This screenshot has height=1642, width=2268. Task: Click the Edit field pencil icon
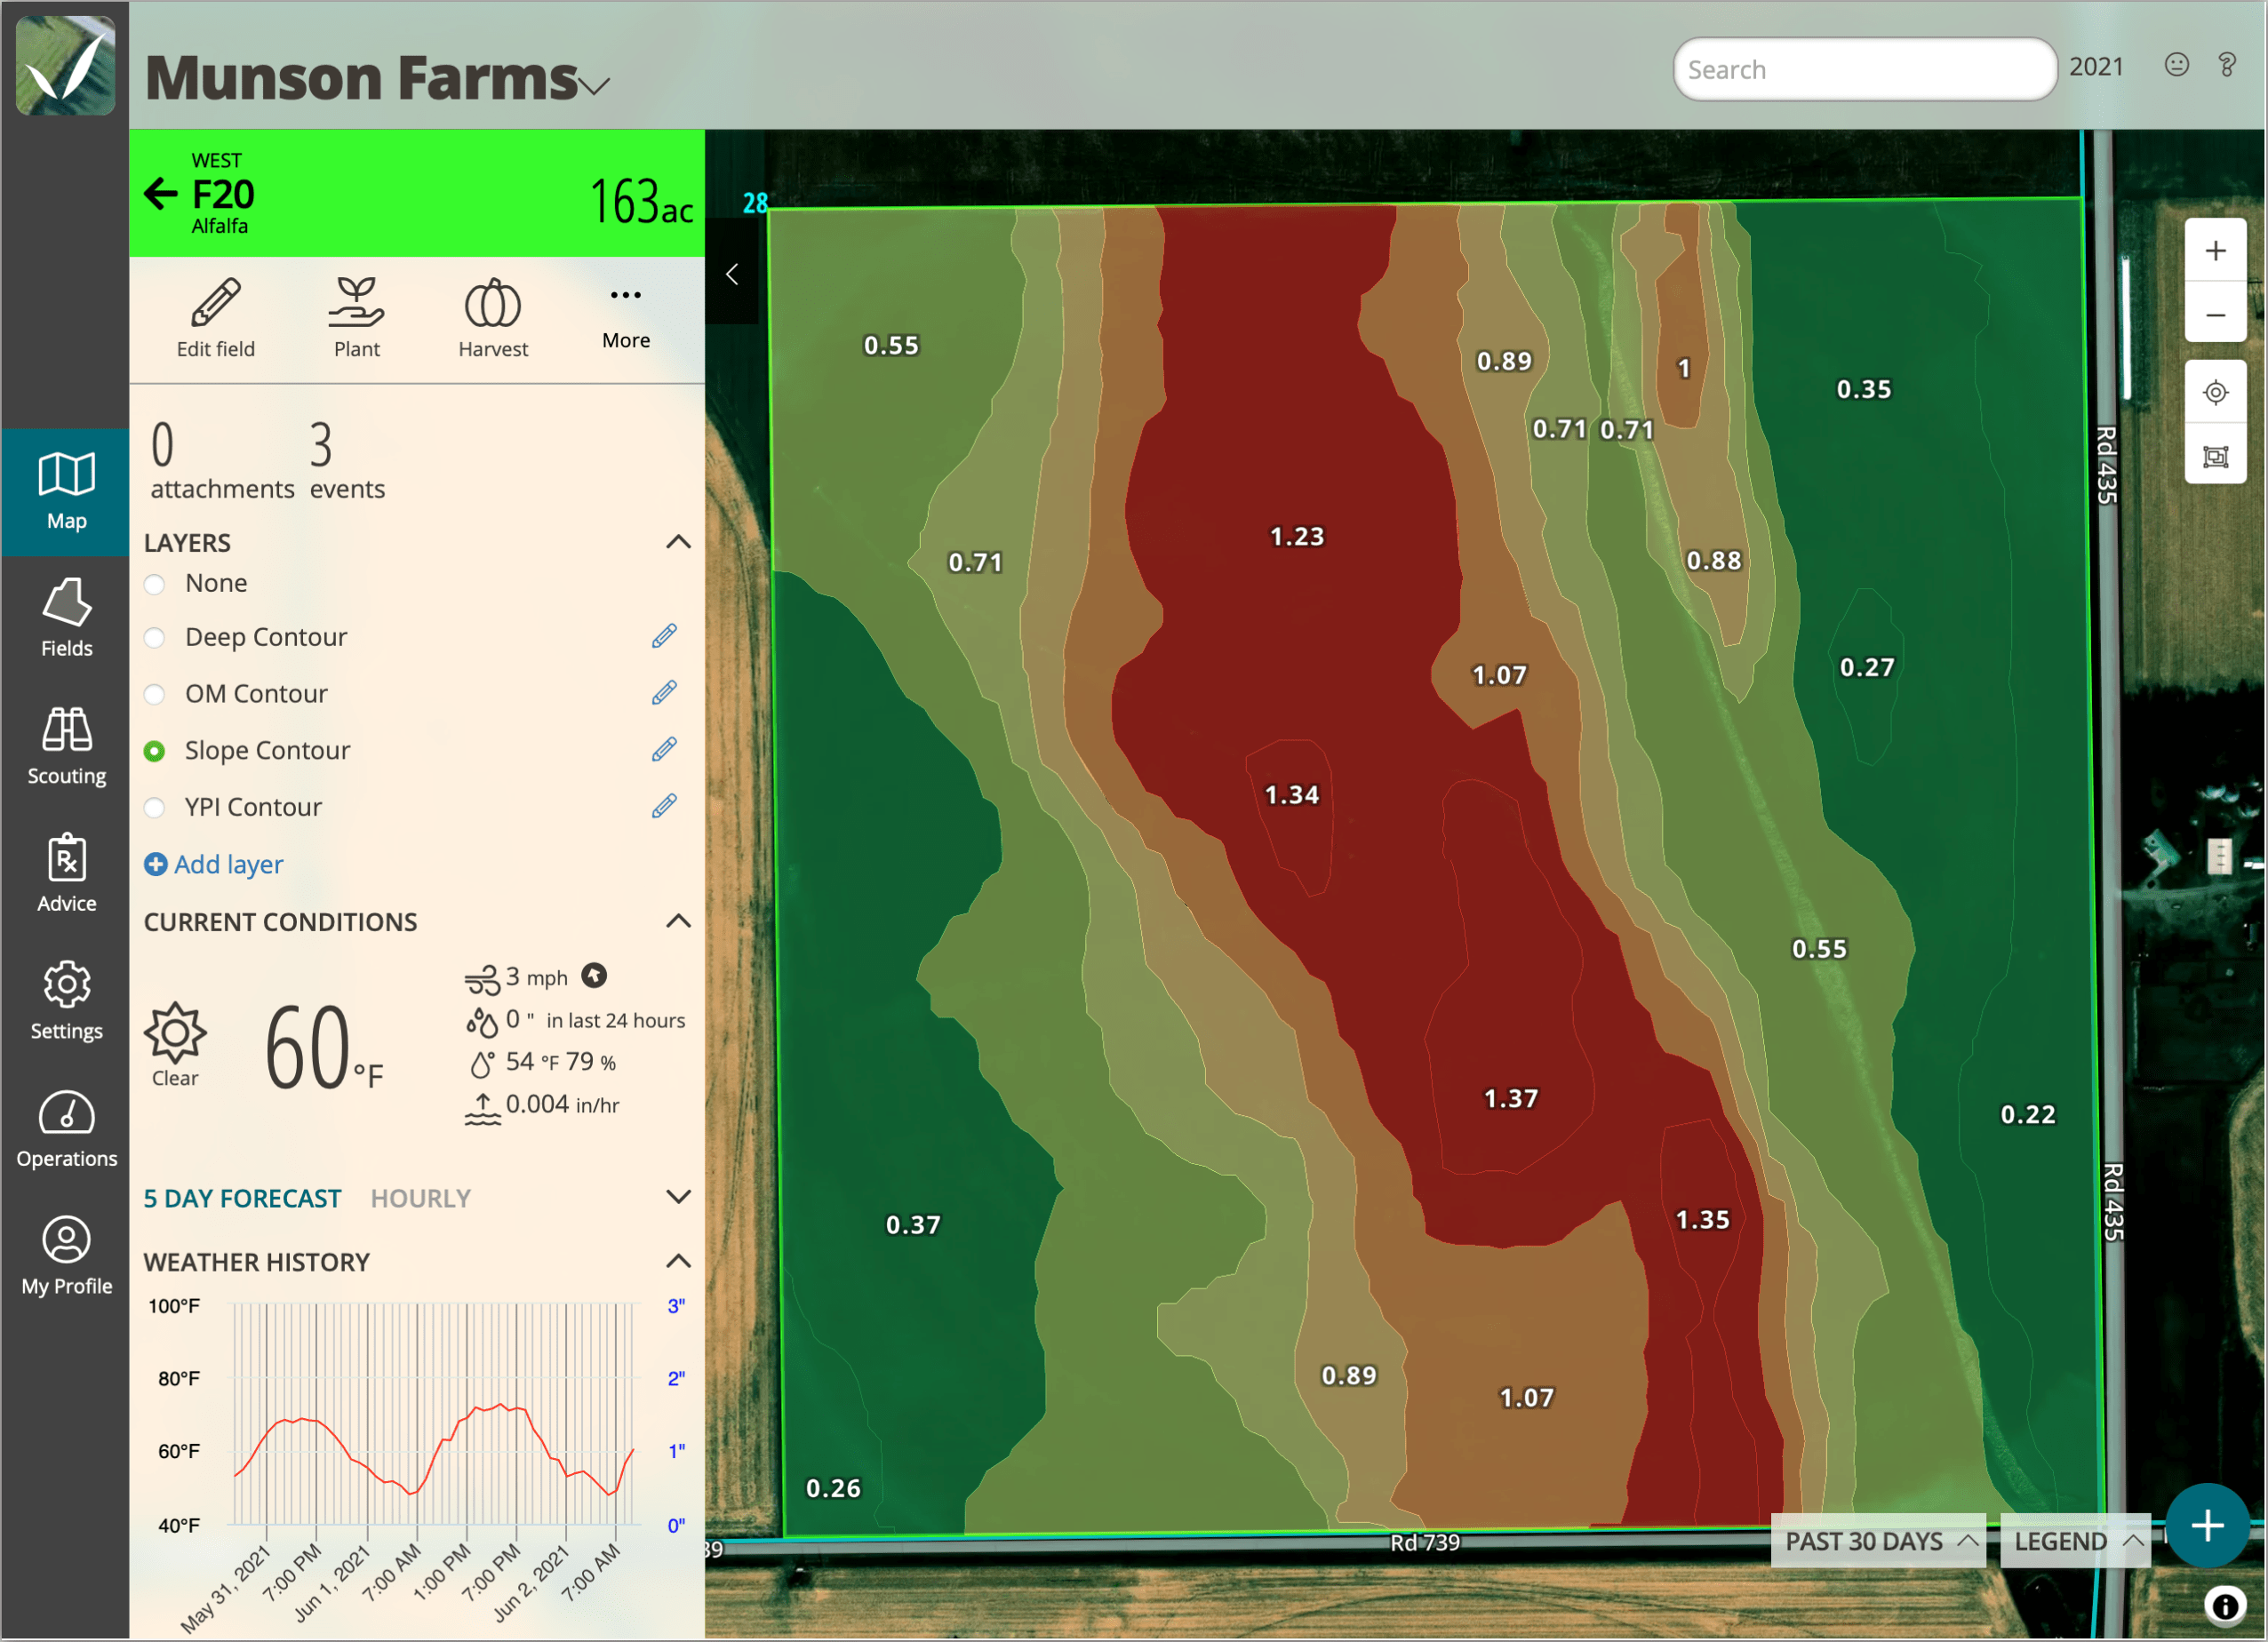(216, 303)
